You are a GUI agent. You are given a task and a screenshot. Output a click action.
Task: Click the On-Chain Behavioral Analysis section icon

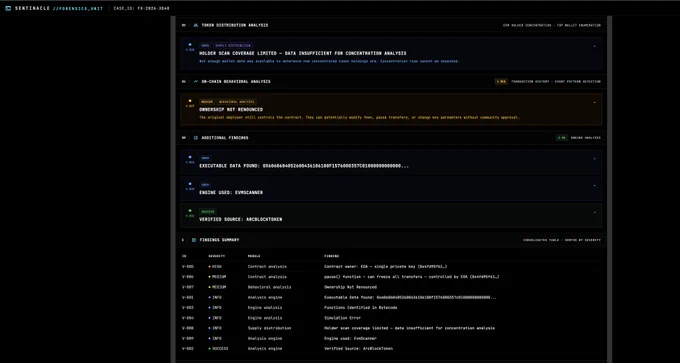(196, 82)
